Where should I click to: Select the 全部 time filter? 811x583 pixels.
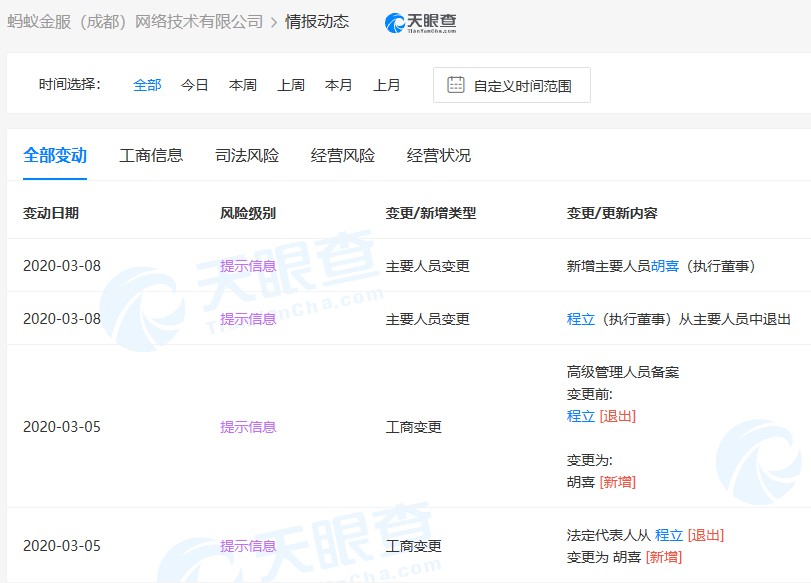pyautogui.click(x=147, y=85)
